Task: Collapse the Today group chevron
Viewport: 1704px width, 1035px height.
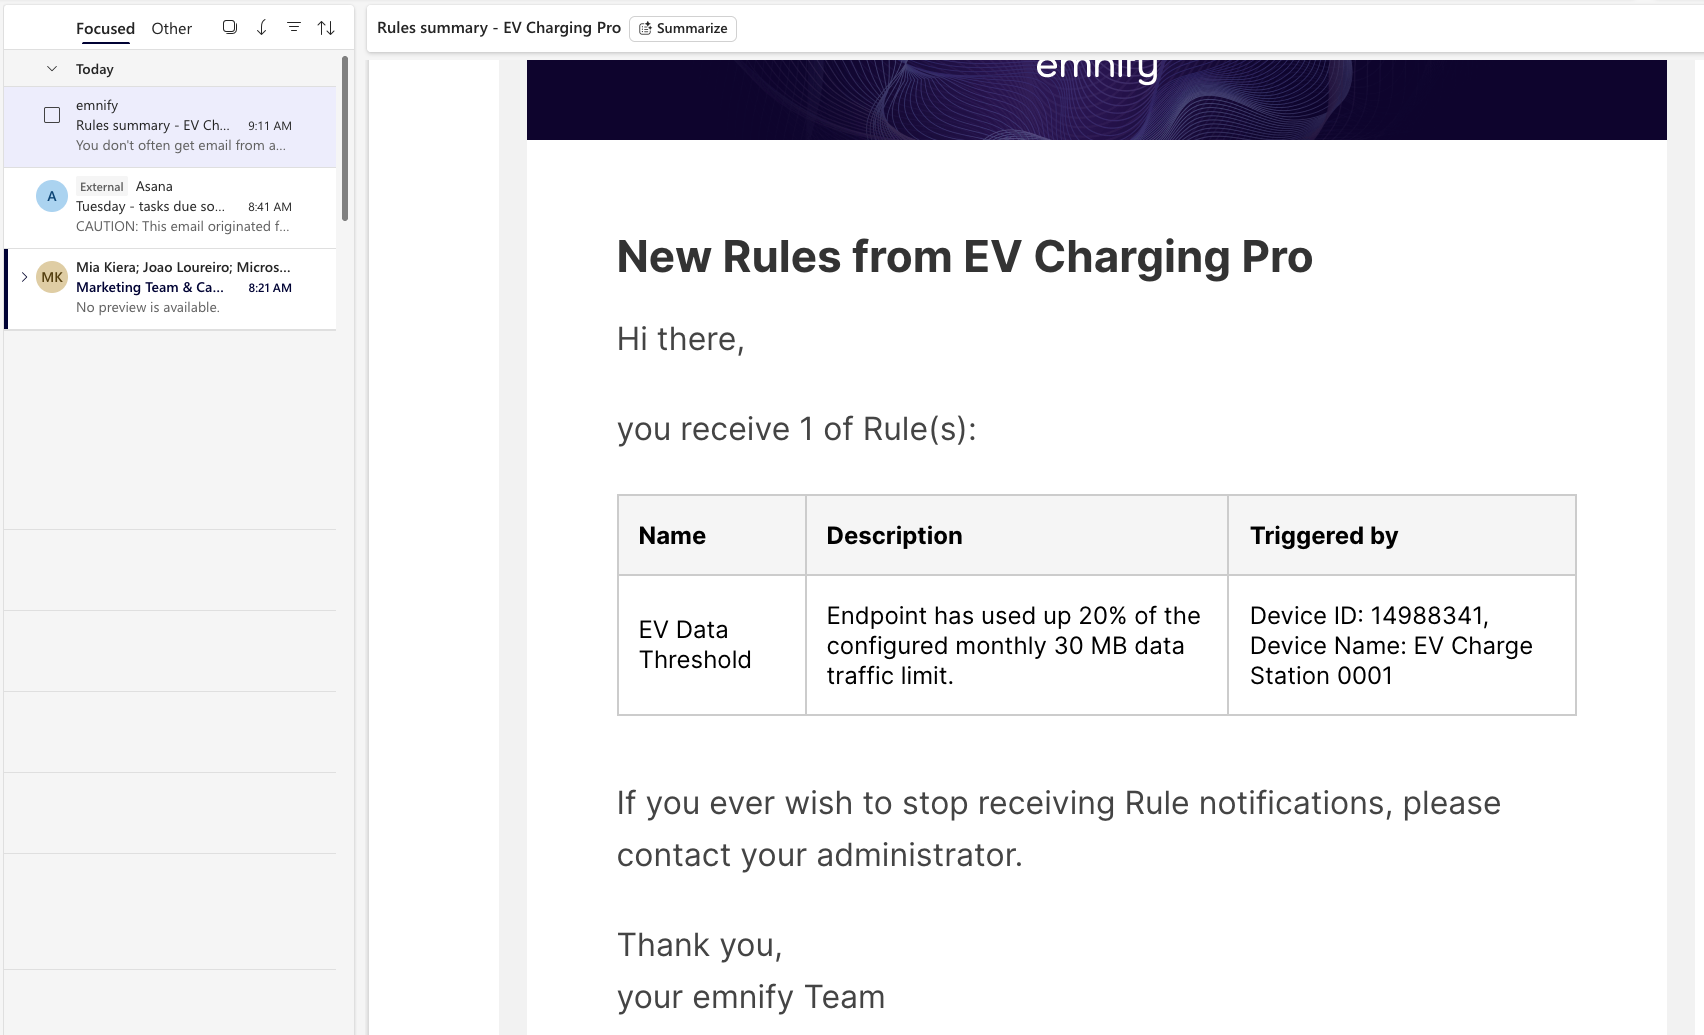Action: (52, 69)
